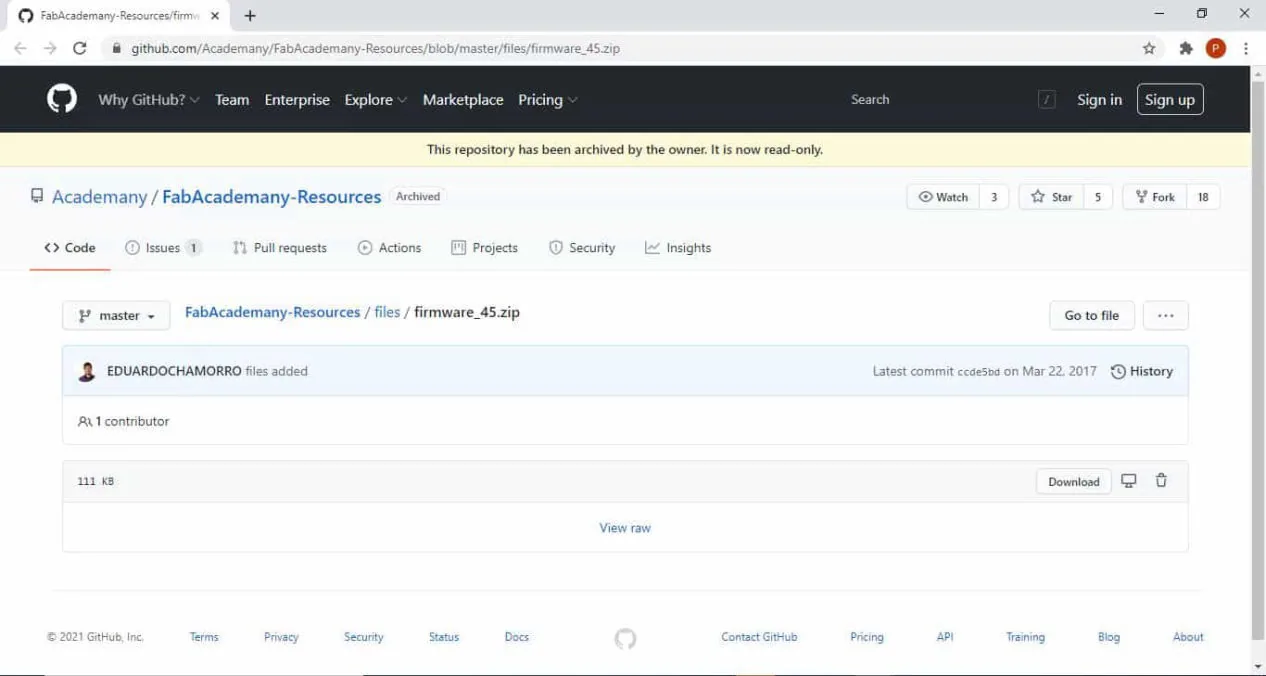
Task: Open the three-dots more options button
Action: (1165, 315)
